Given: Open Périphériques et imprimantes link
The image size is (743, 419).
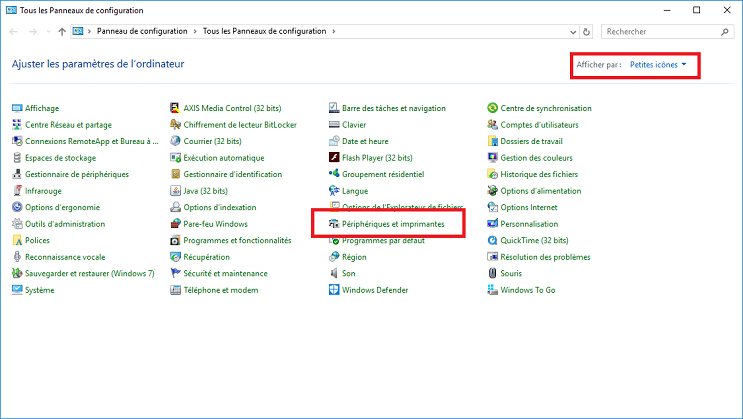Looking at the screenshot, I should tap(393, 224).
